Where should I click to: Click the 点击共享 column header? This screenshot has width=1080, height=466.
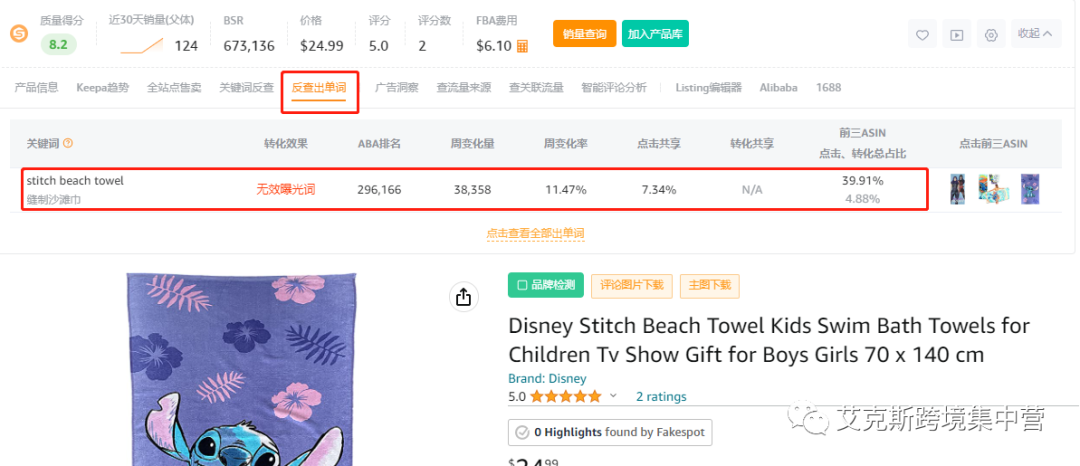click(659, 144)
